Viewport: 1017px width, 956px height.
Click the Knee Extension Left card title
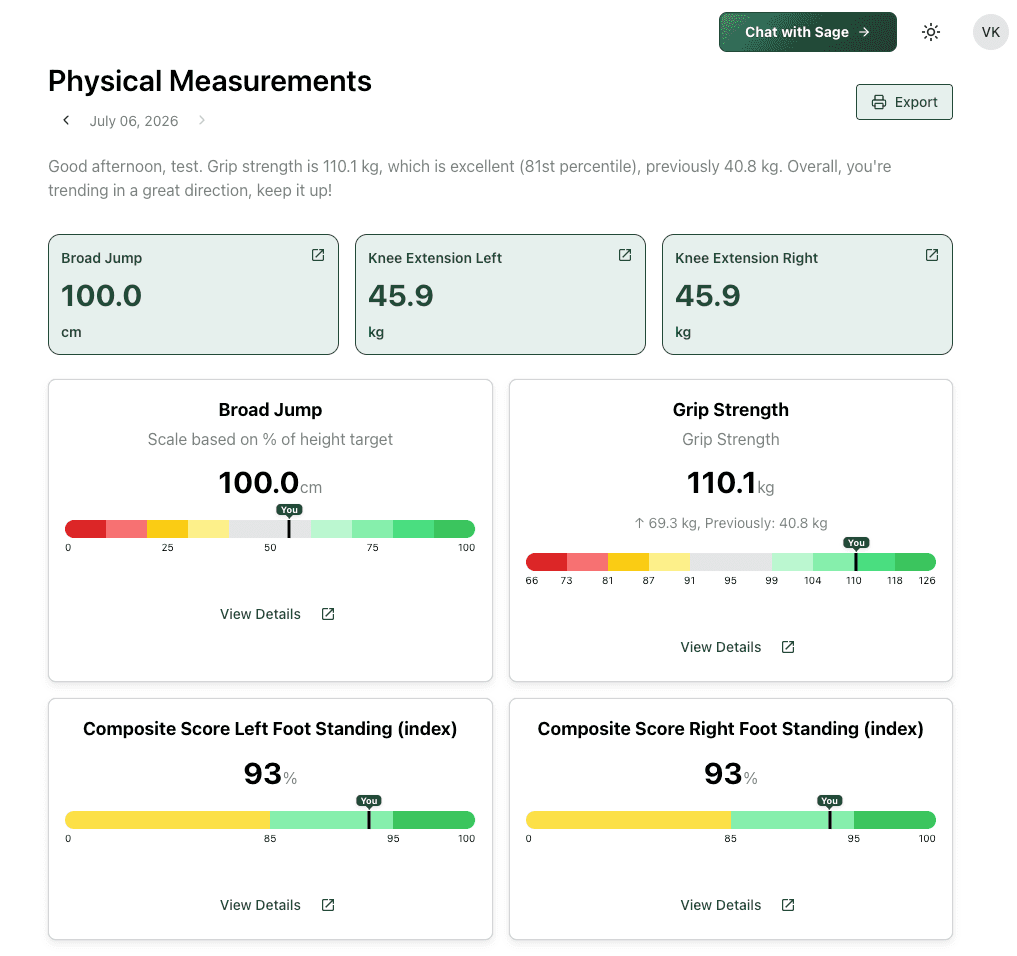435,258
